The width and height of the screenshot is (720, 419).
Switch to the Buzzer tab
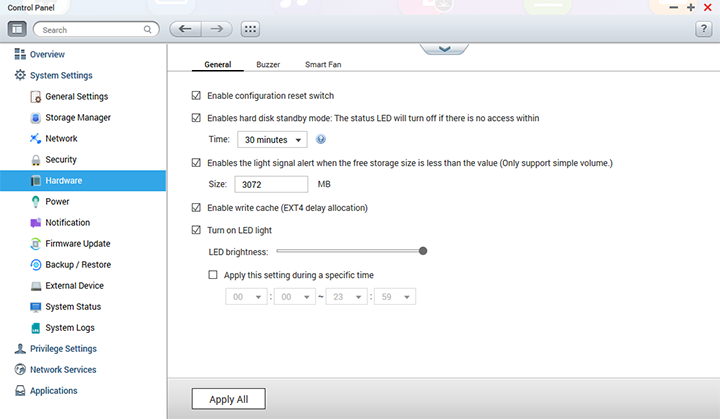[268, 64]
